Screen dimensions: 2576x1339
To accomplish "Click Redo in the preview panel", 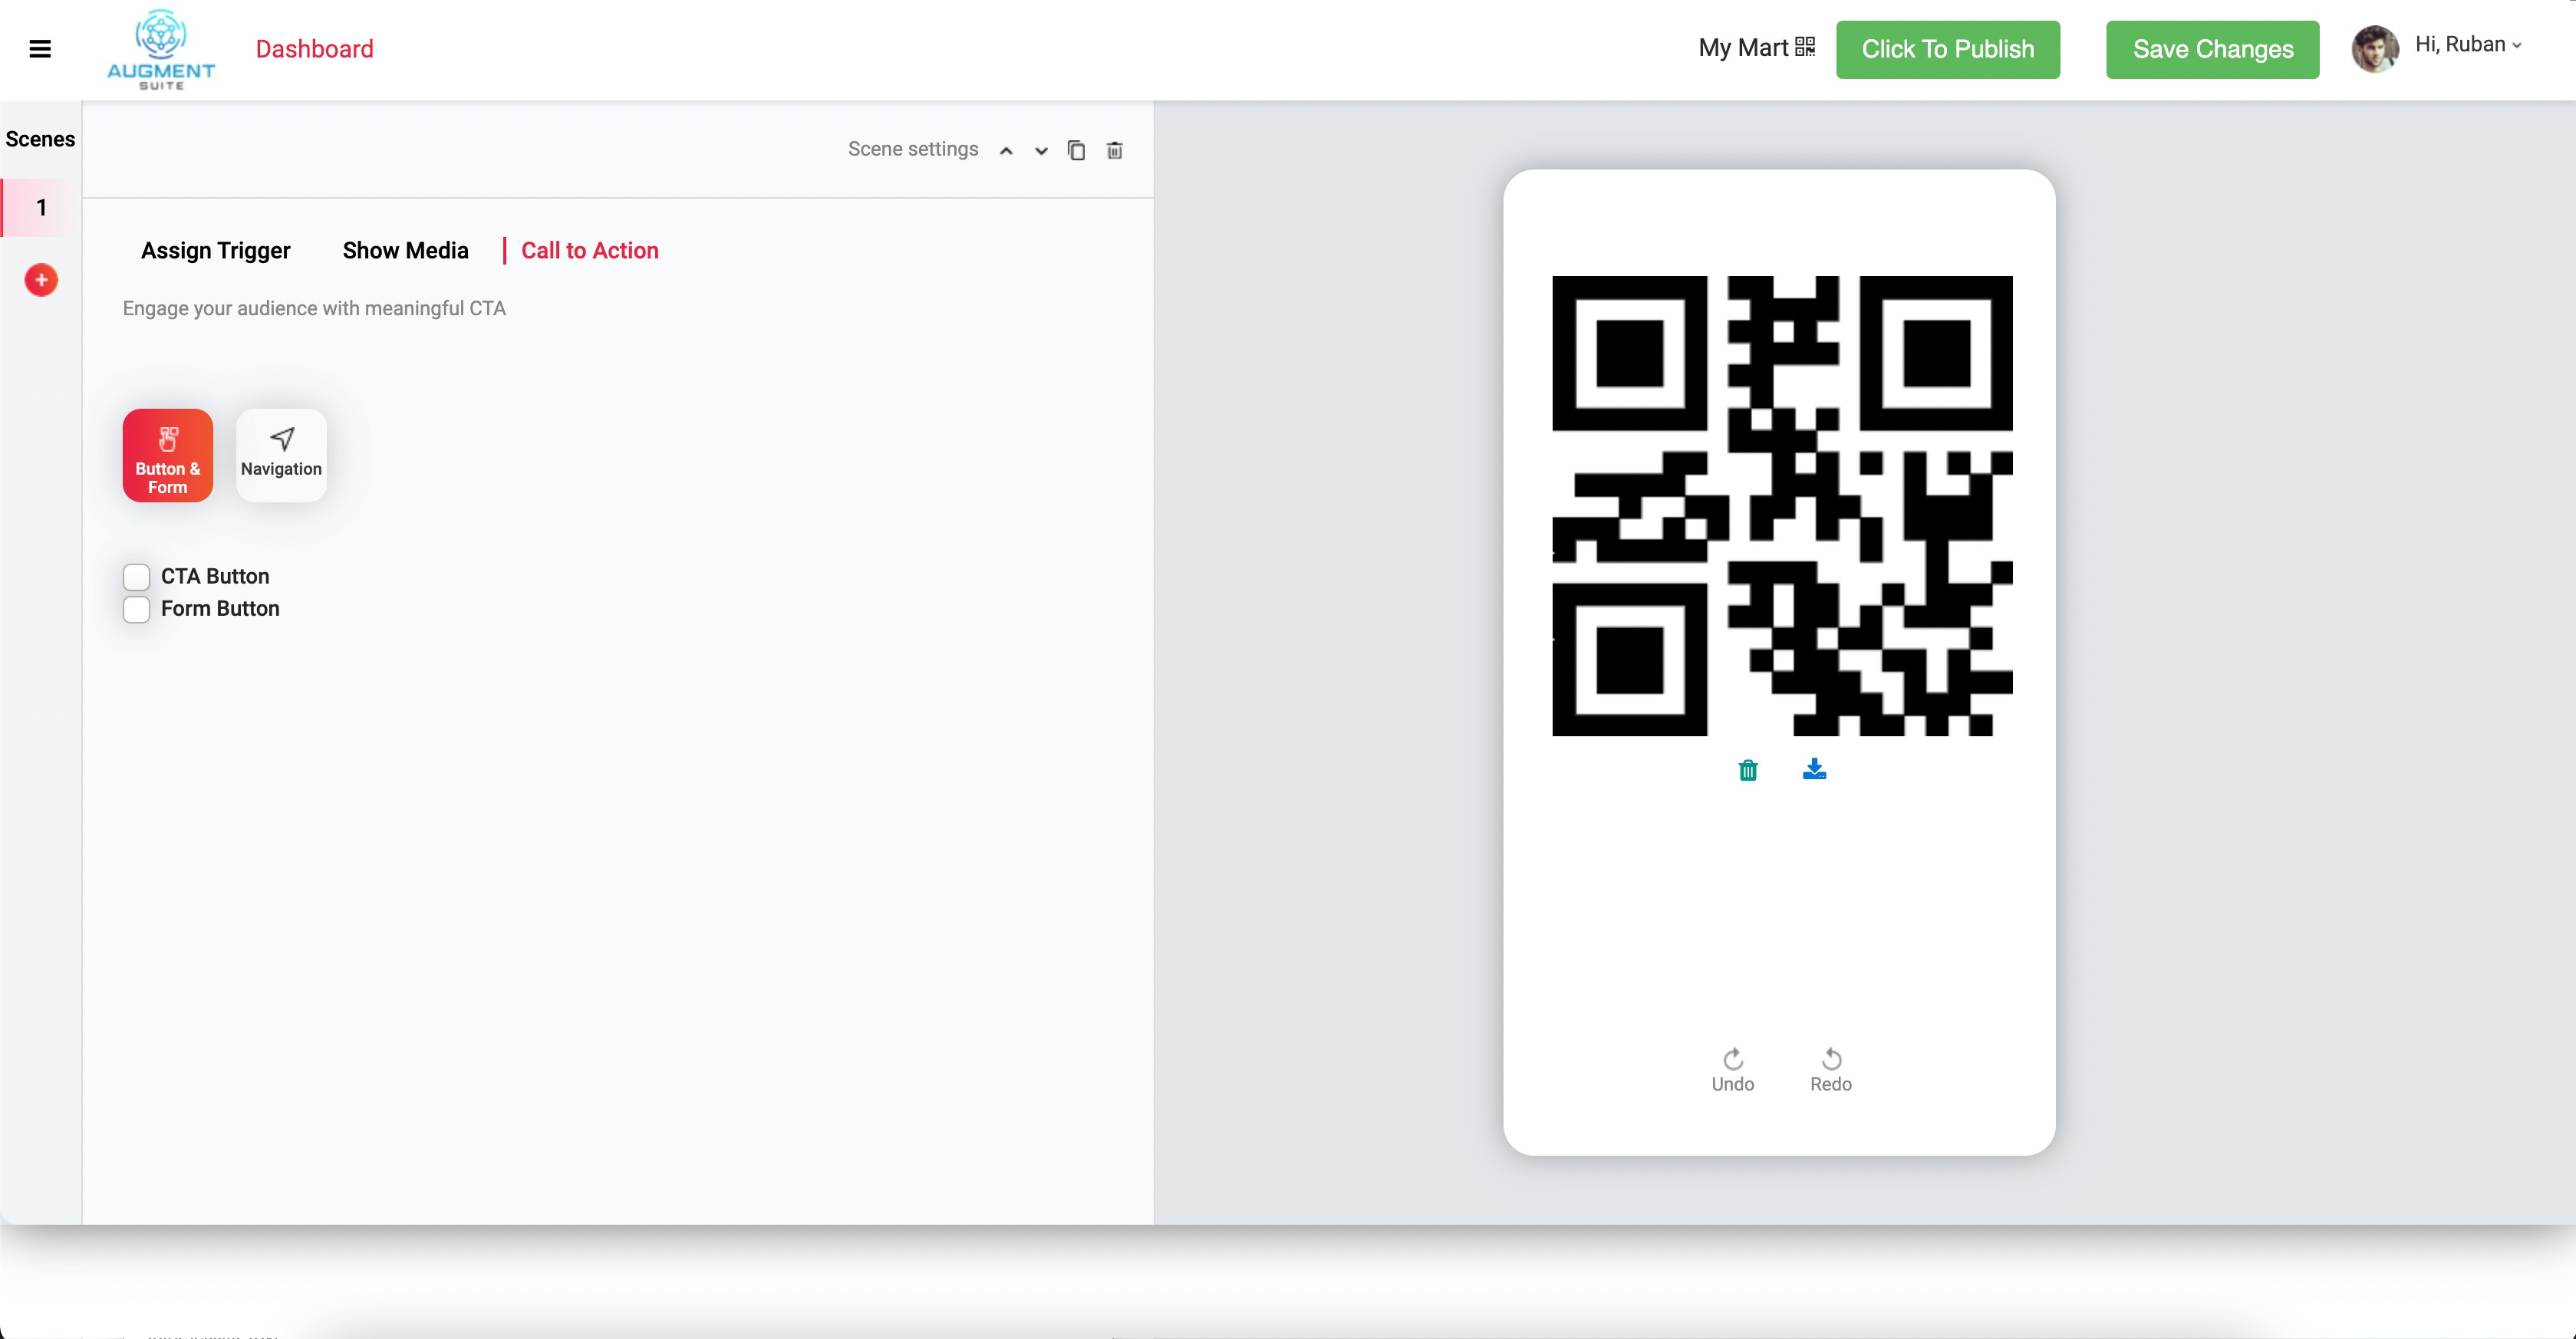I will [1831, 1070].
